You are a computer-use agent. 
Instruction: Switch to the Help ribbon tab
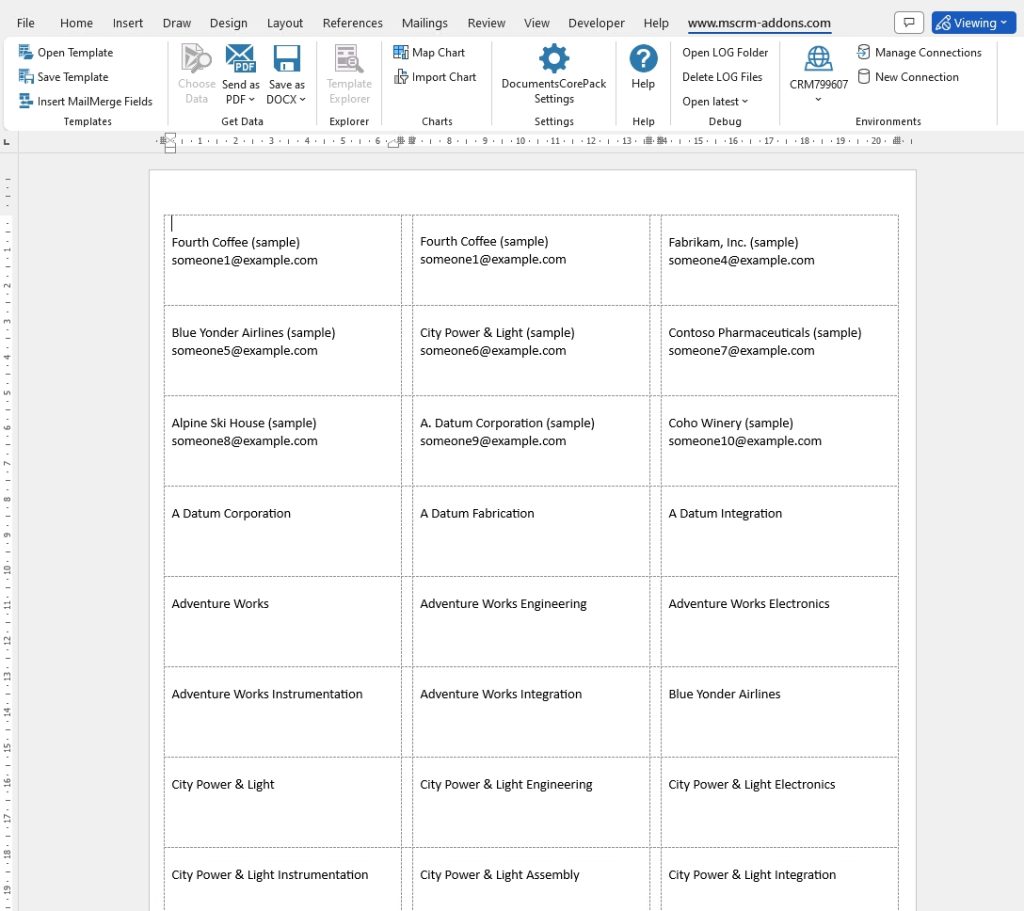click(x=656, y=23)
